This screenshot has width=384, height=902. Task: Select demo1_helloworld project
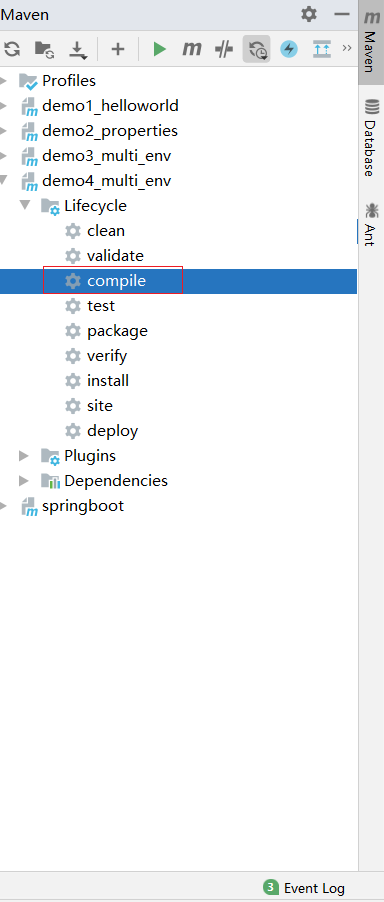point(110,106)
